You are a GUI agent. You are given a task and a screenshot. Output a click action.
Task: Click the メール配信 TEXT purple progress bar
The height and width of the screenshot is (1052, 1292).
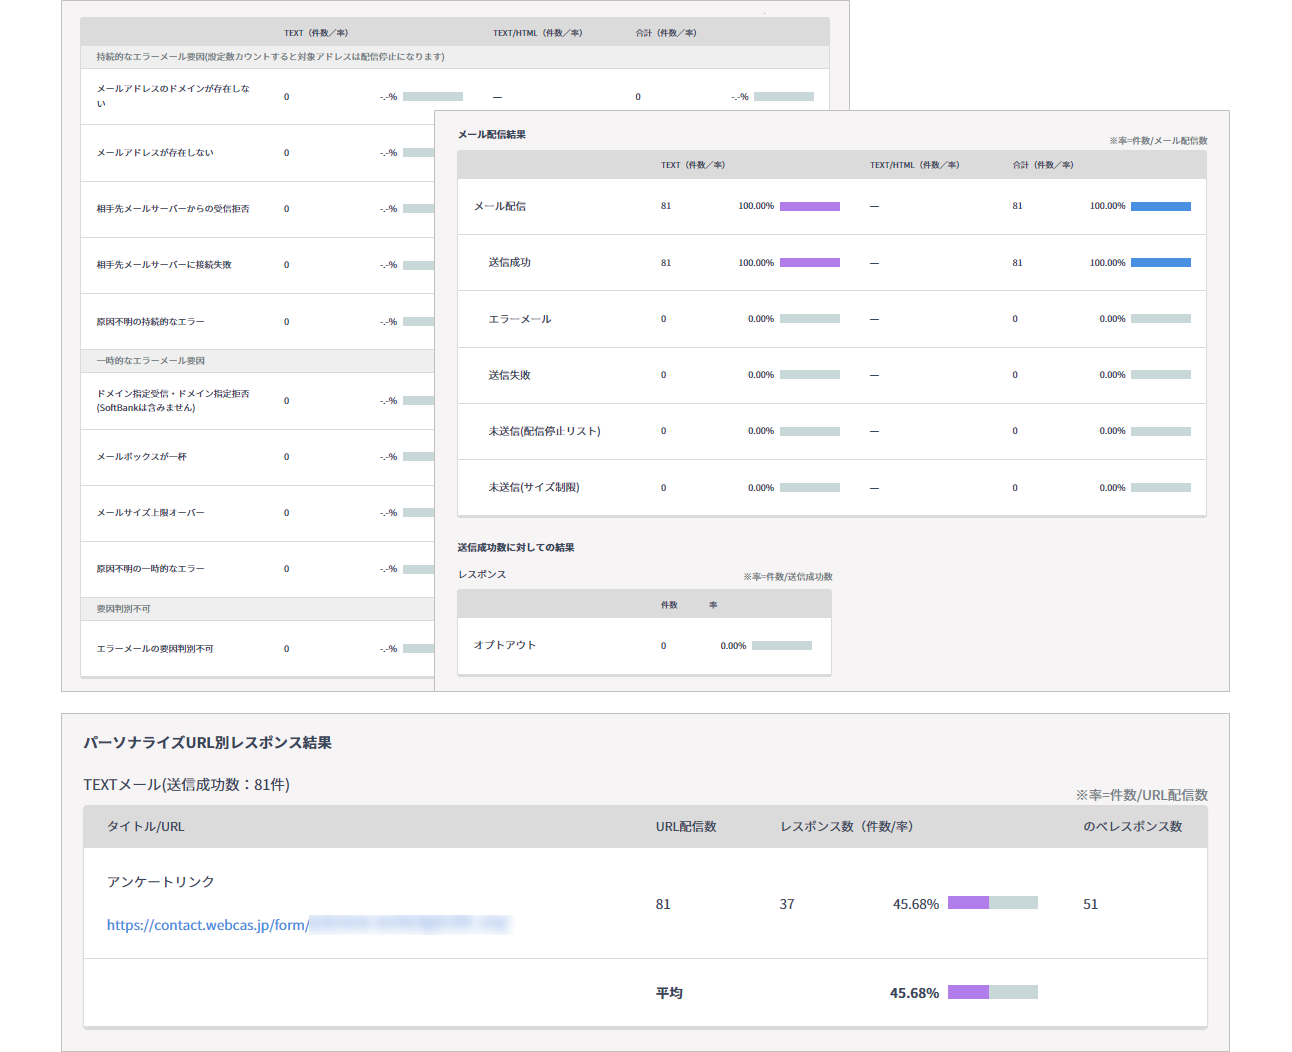tap(810, 206)
